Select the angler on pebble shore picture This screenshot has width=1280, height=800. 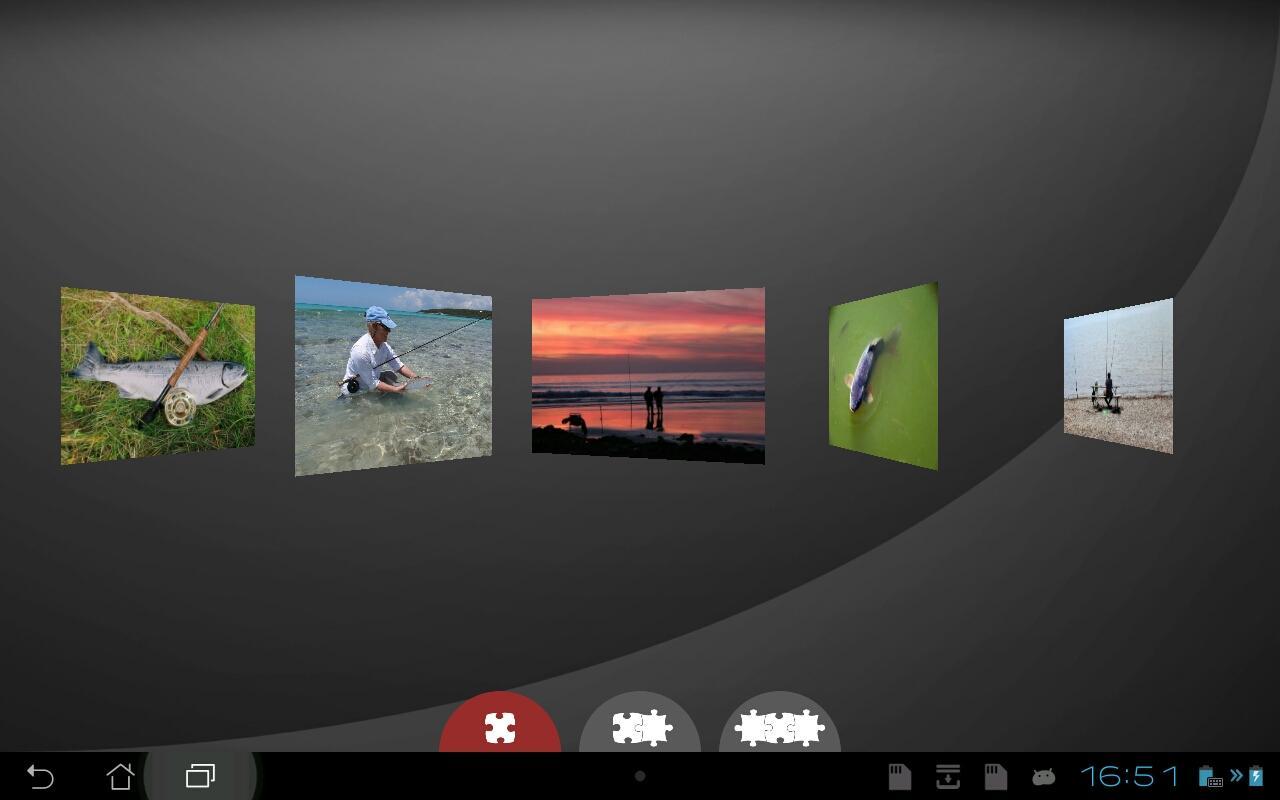pos(1118,376)
